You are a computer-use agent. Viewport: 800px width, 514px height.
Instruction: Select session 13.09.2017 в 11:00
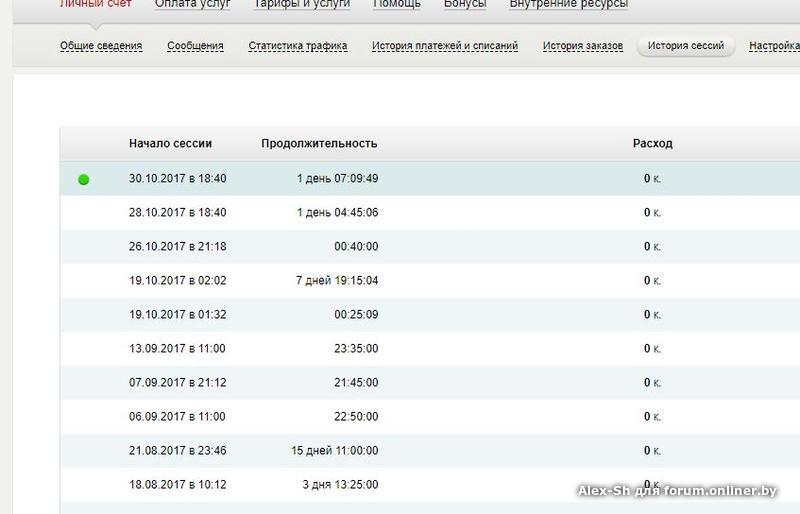click(x=177, y=349)
